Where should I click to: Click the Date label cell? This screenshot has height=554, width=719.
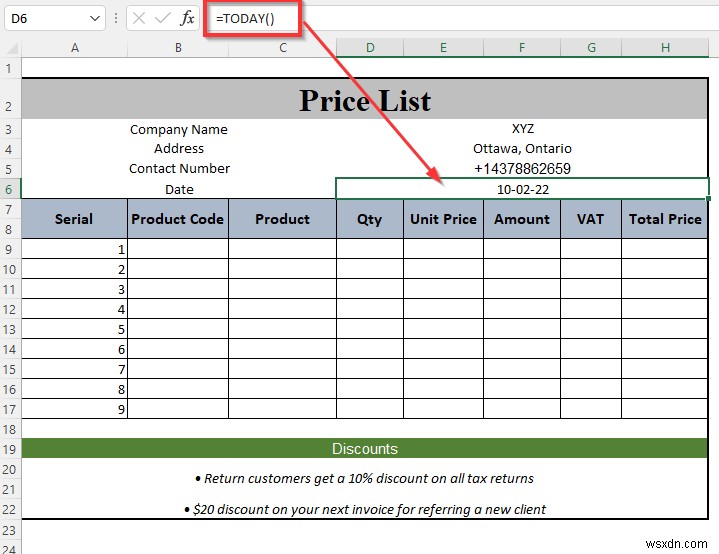pyautogui.click(x=179, y=189)
